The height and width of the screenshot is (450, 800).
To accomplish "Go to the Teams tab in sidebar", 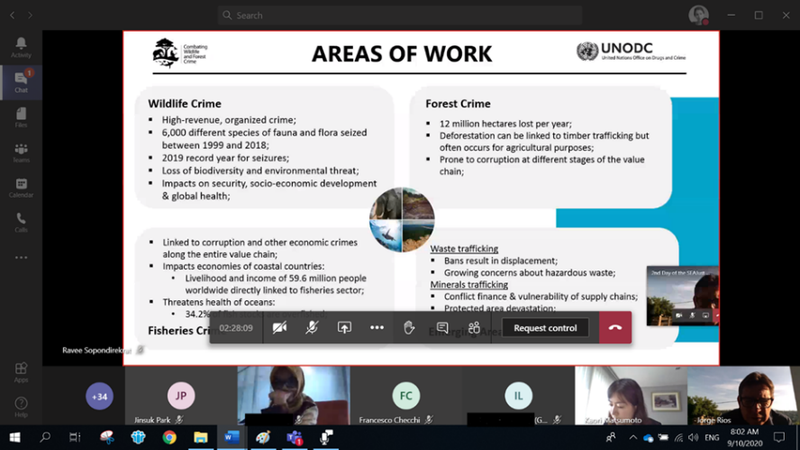I will pyautogui.click(x=21, y=150).
